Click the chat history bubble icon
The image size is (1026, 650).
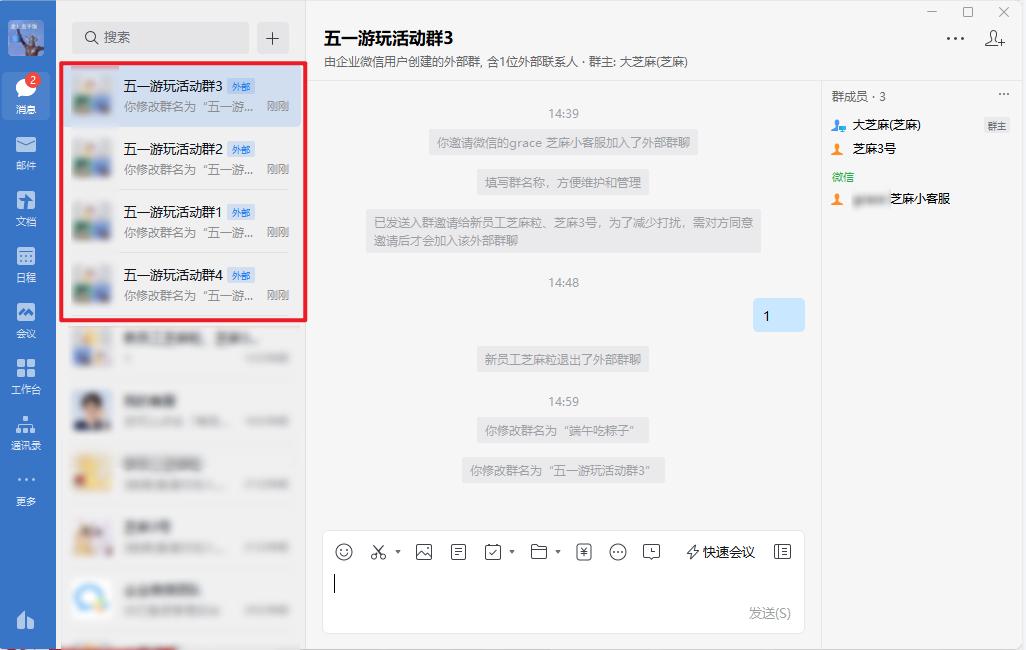[652, 551]
